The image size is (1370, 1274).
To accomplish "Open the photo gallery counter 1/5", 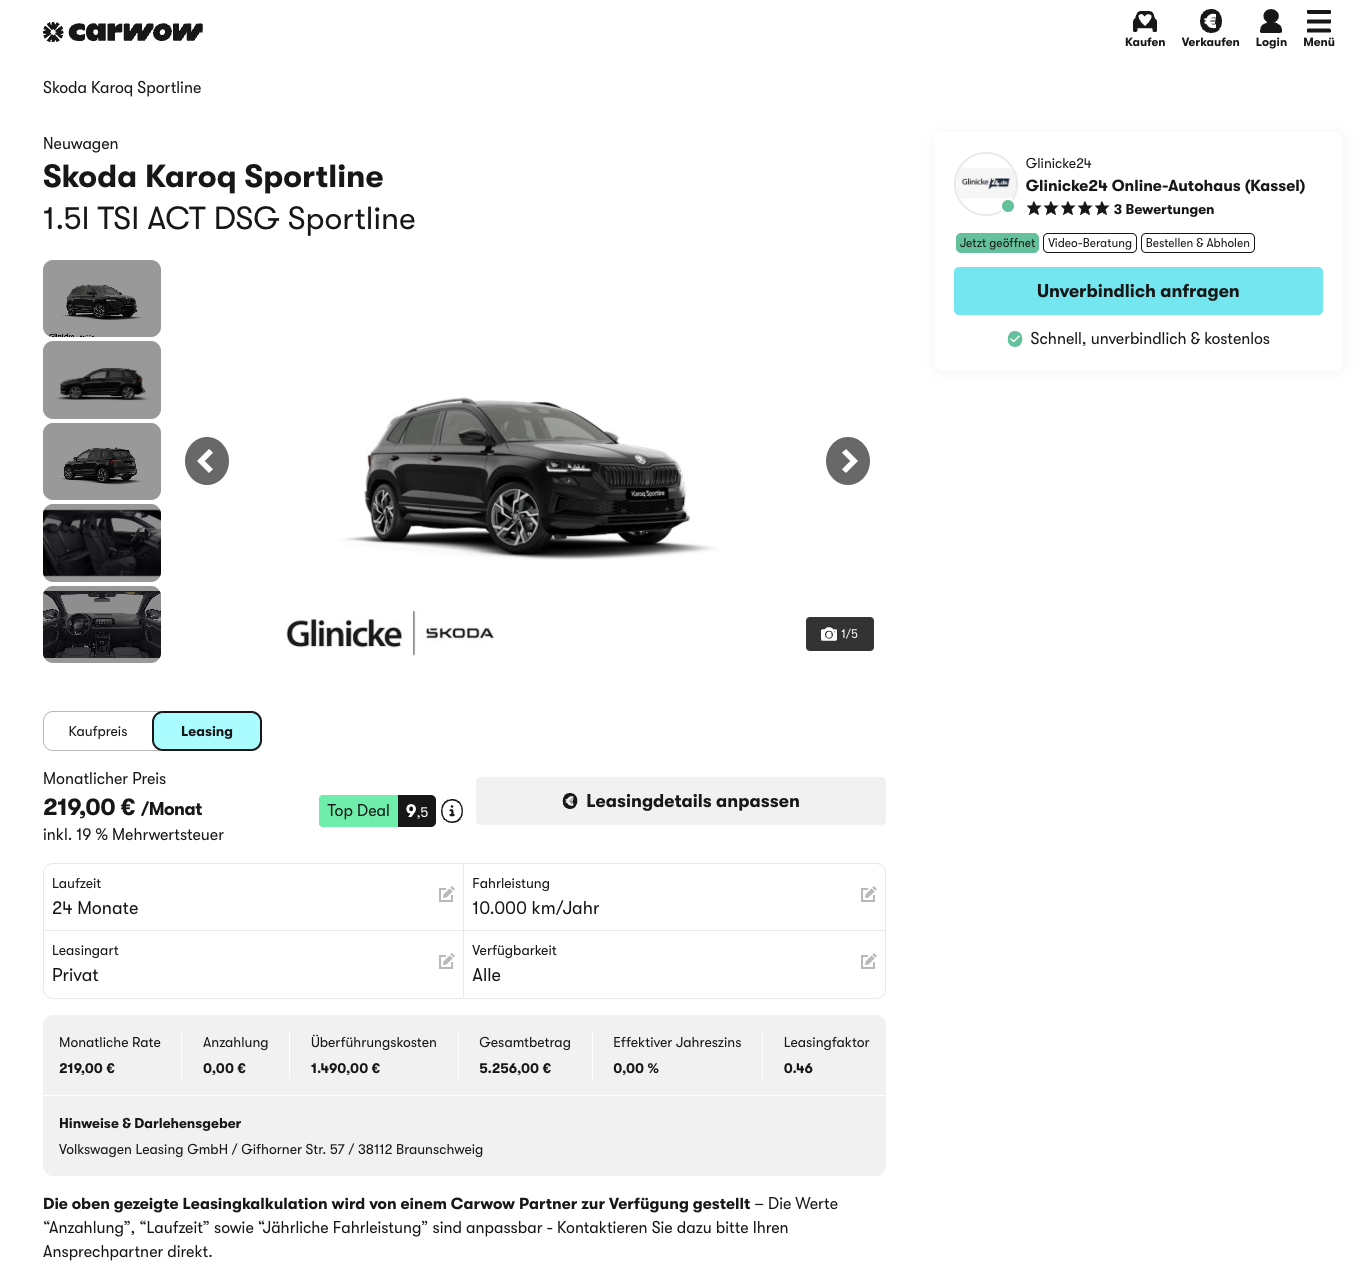I will tap(840, 634).
